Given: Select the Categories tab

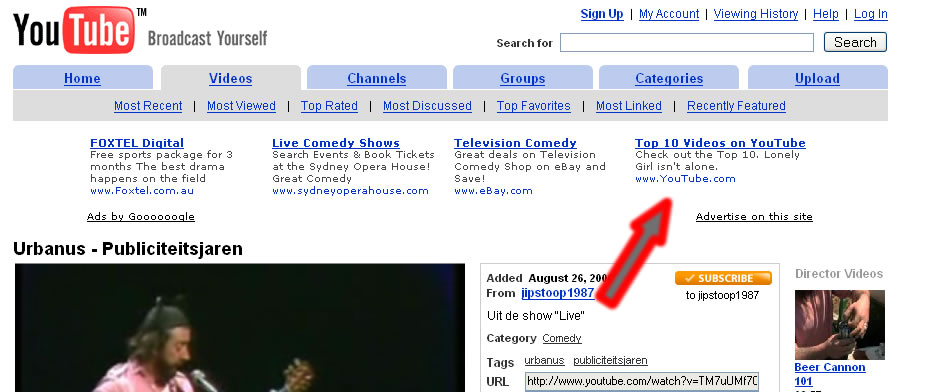Looking at the screenshot, I should click(x=669, y=79).
